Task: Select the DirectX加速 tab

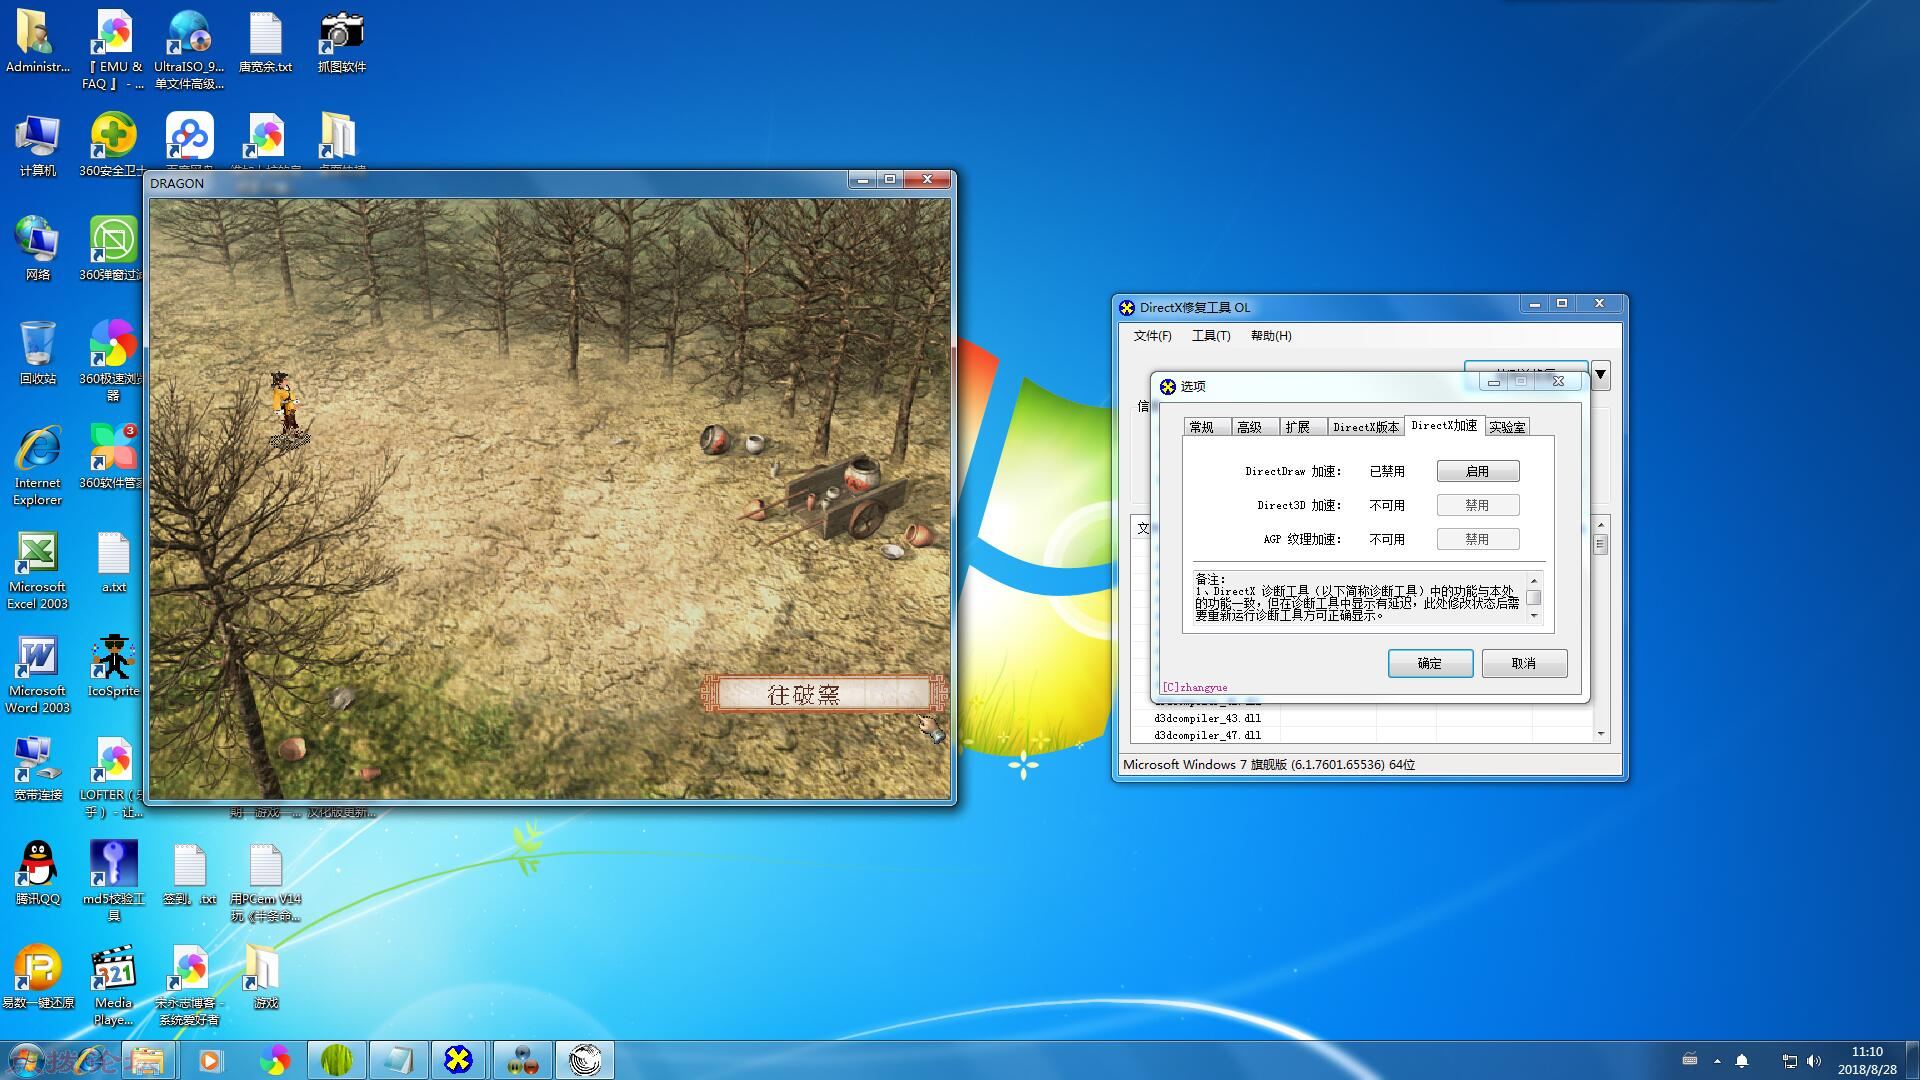Action: [x=1444, y=425]
